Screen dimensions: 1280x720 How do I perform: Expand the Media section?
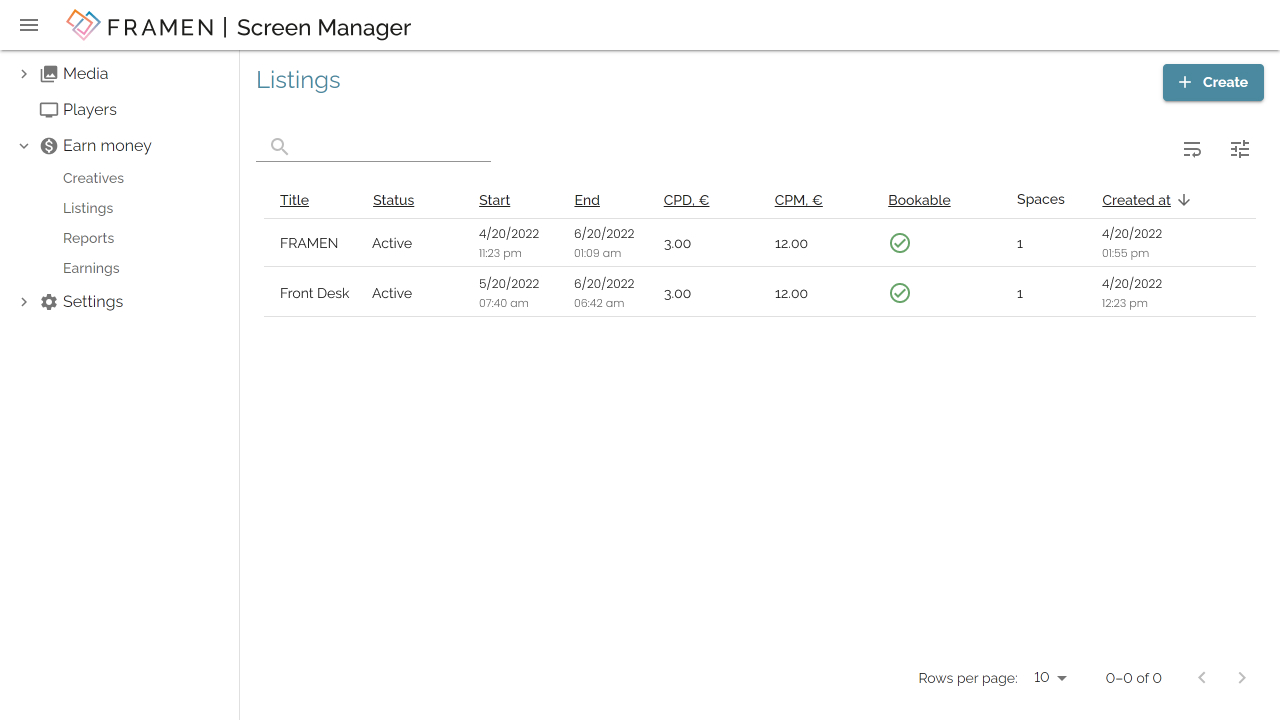click(x=24, y=74)
